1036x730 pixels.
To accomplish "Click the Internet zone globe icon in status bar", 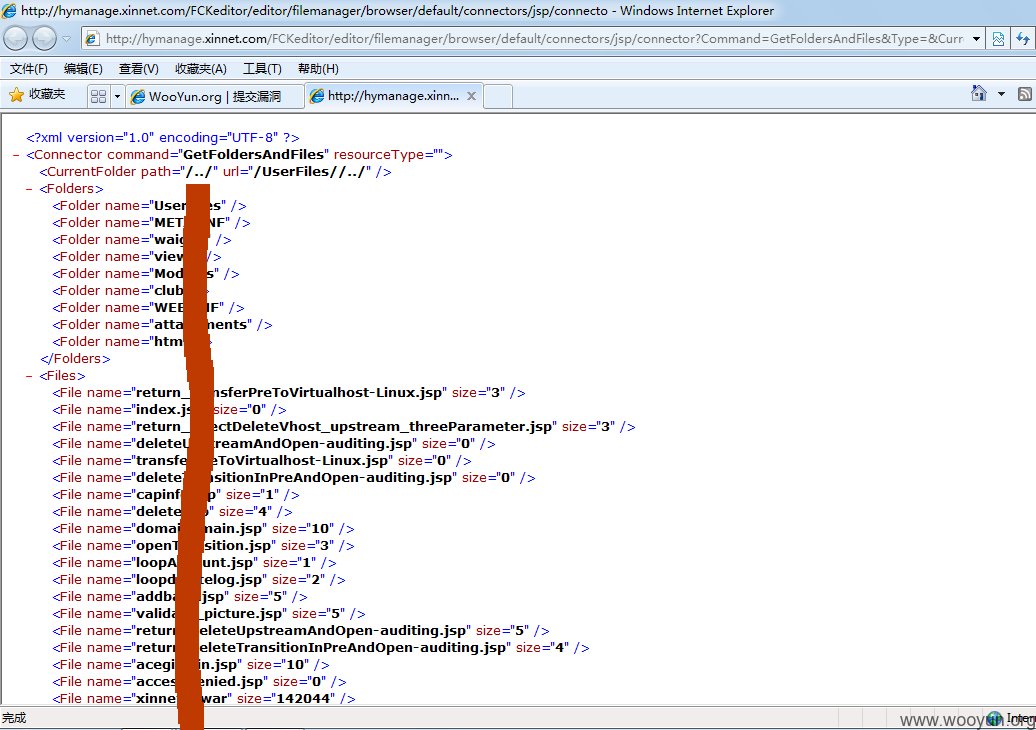I will (x=994, y=718).
